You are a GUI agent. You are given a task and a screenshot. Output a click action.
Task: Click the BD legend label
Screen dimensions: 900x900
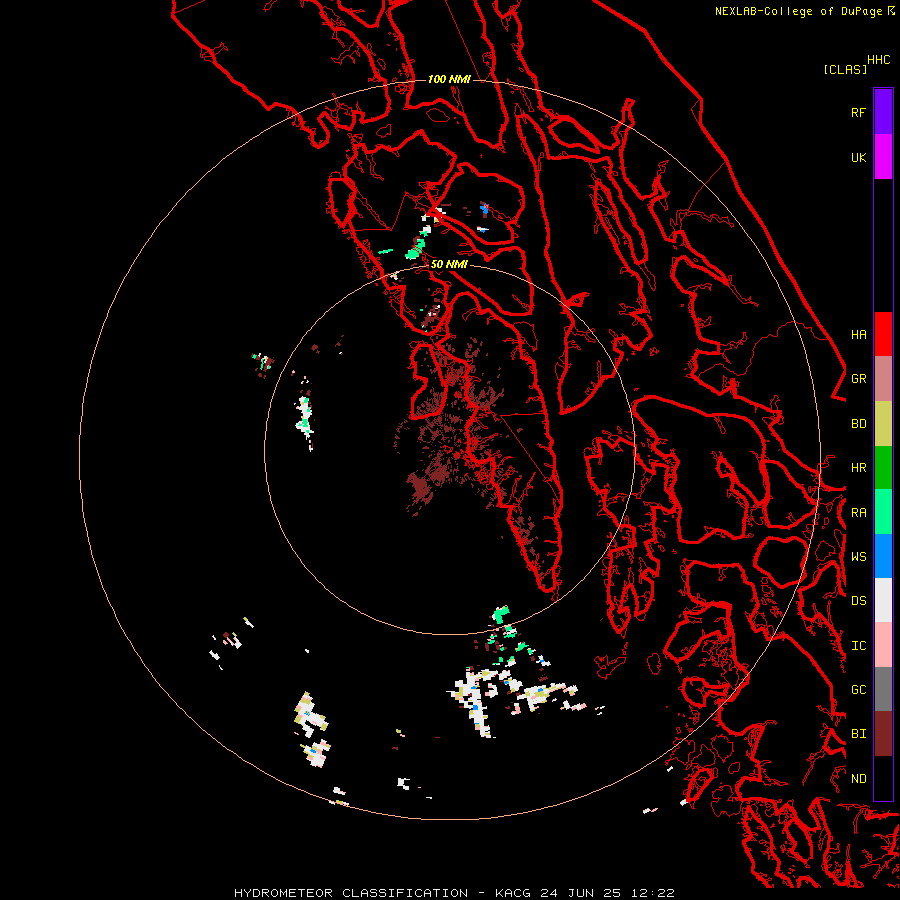coord(858,424)
